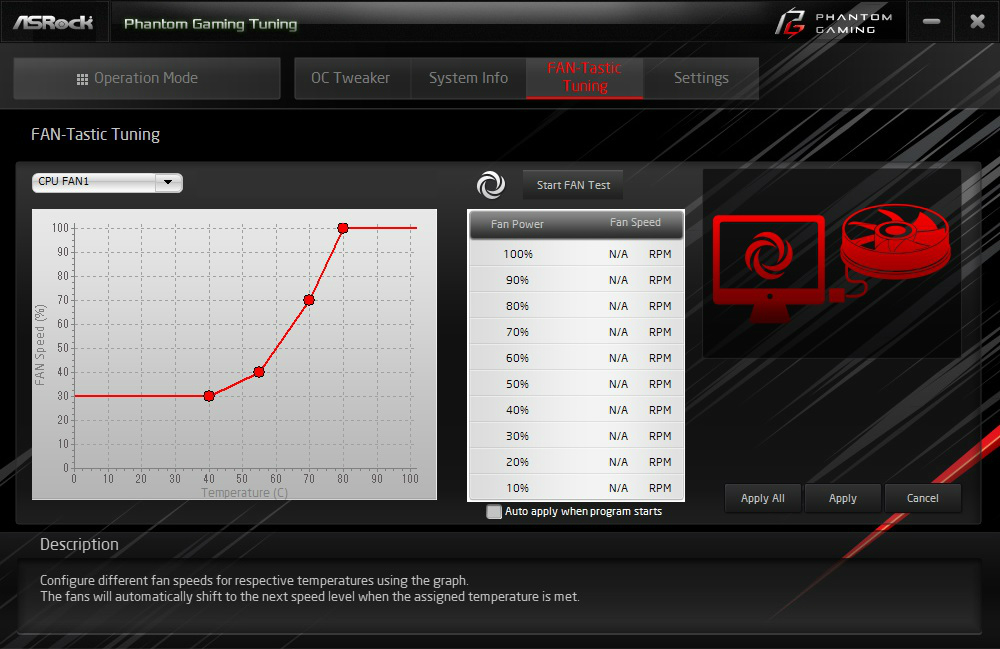Minimize the Phantom Gaming Tuning window
Screen dimensions: 1000x649
[x=931, y=22]
